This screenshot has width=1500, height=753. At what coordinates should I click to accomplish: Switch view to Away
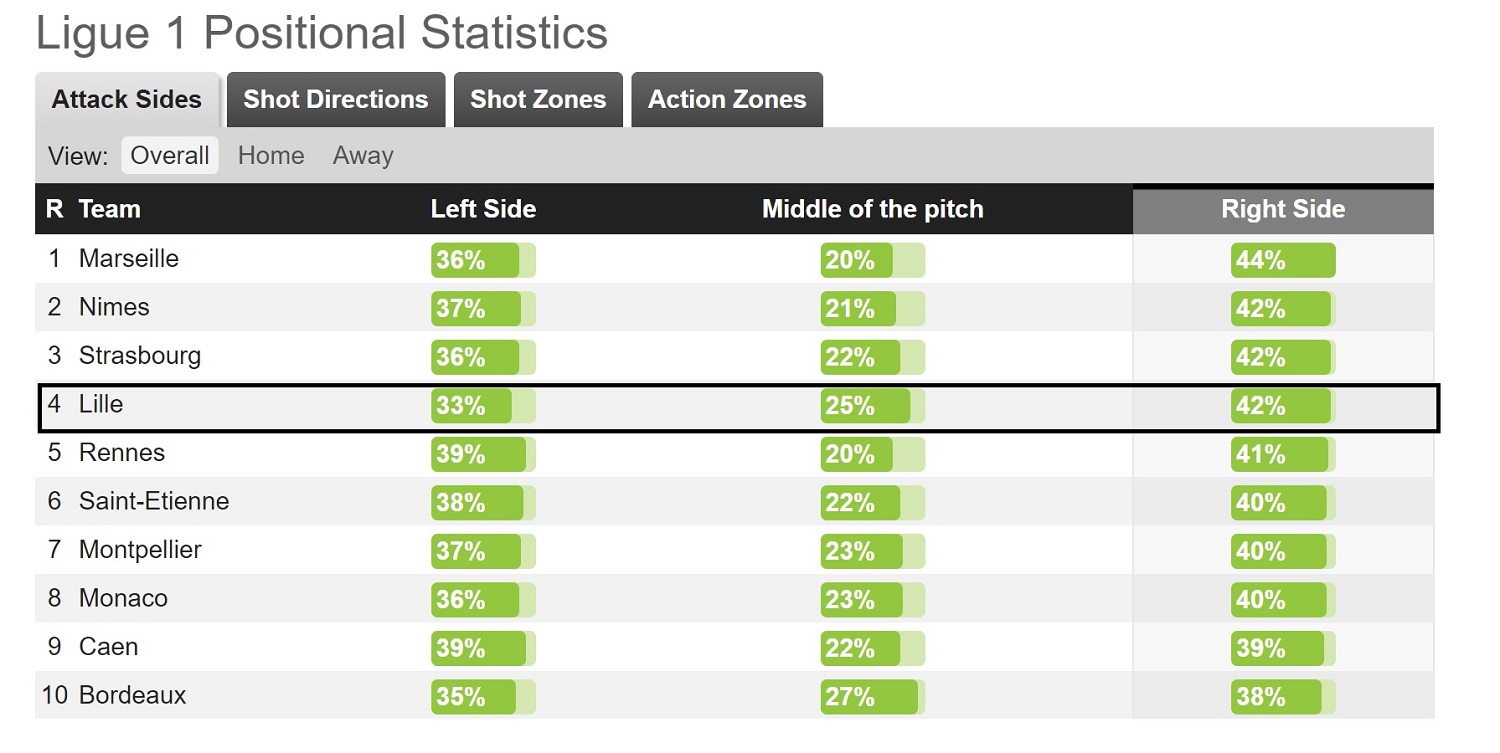363,156
